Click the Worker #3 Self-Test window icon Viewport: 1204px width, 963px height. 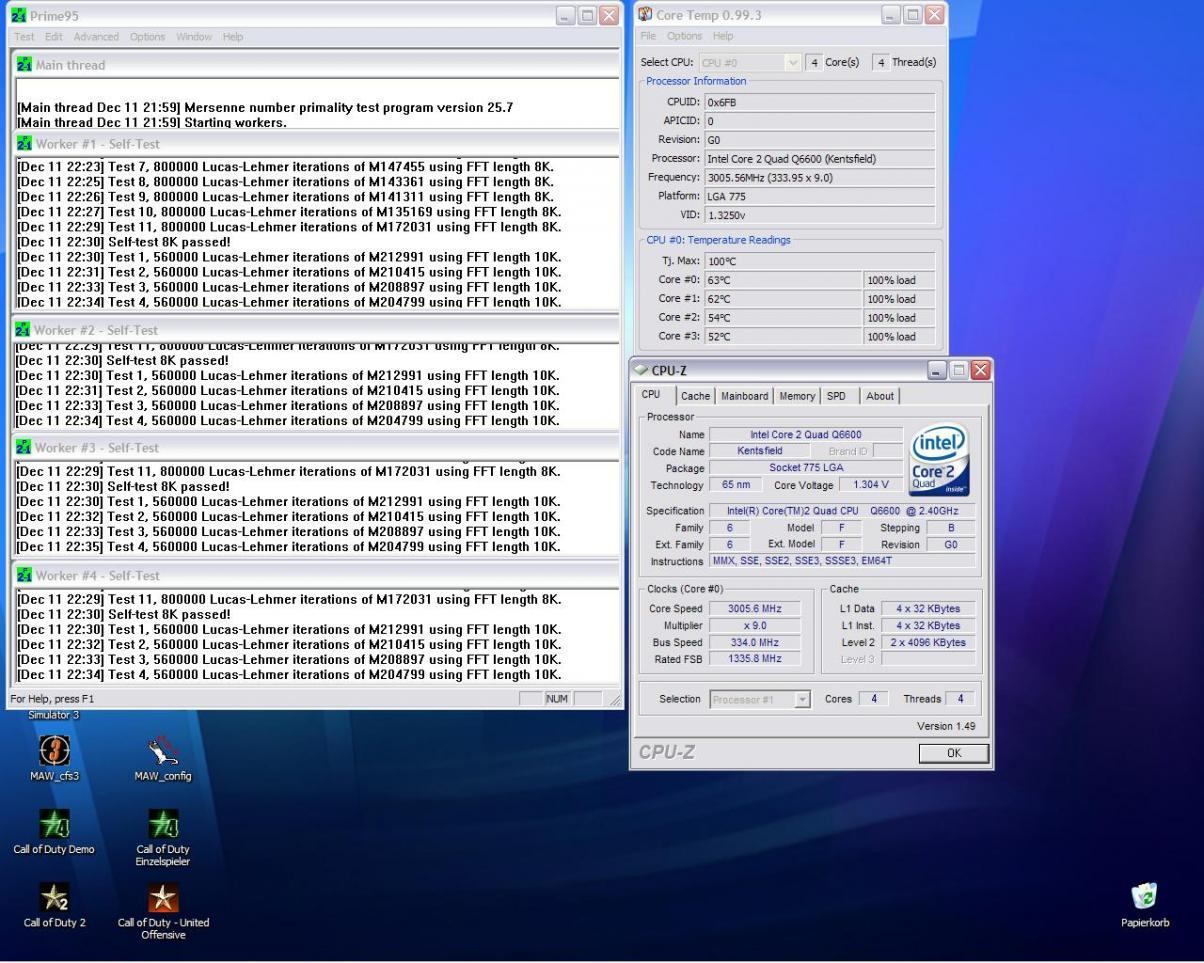pos(24,448)
